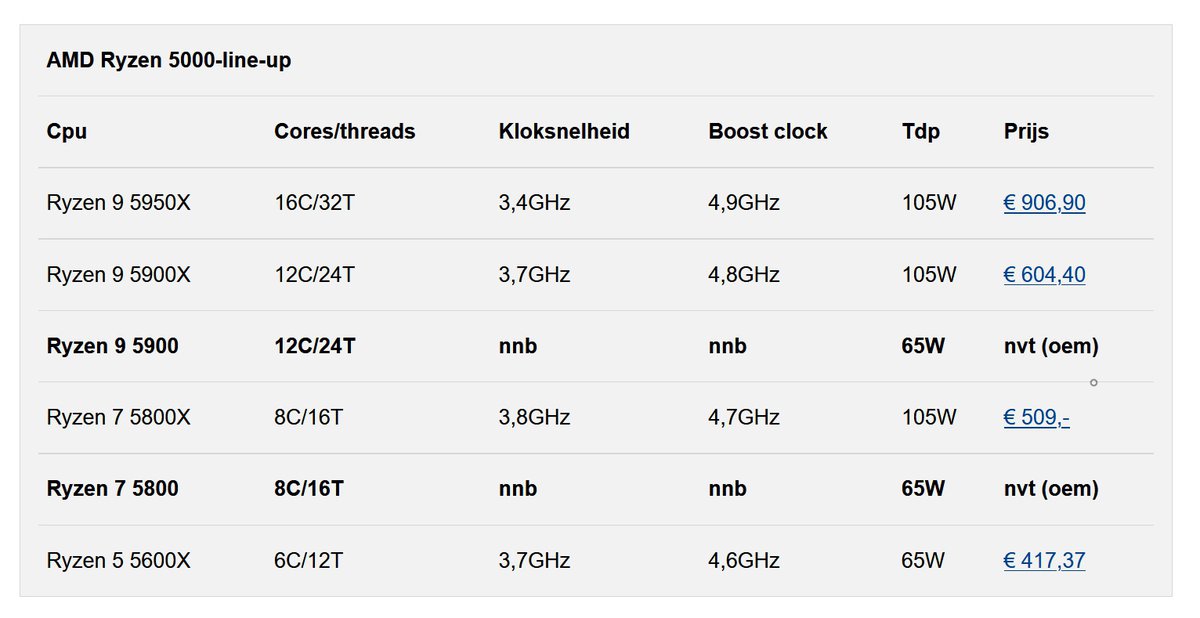The image size is (1200, 618).
Task: Select the Boost clock column header
Action: tap(768, 131)
